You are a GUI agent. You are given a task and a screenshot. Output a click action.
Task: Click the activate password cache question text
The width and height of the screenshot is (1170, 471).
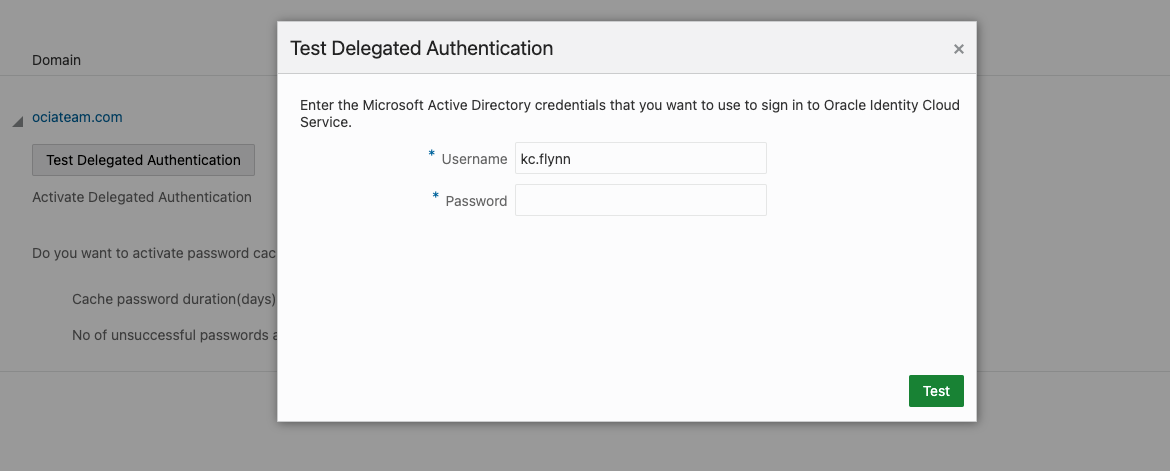pos(154,253)
